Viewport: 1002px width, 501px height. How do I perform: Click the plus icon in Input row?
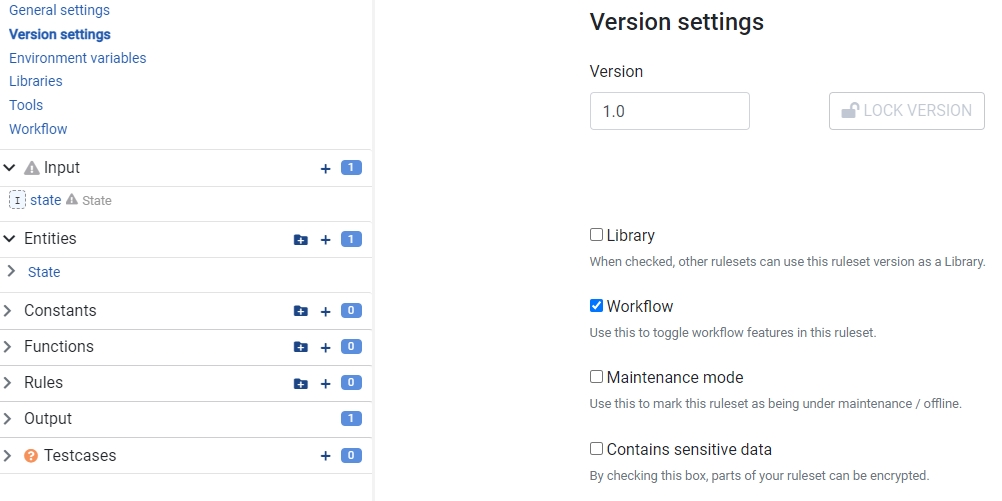tap(325, 169)
